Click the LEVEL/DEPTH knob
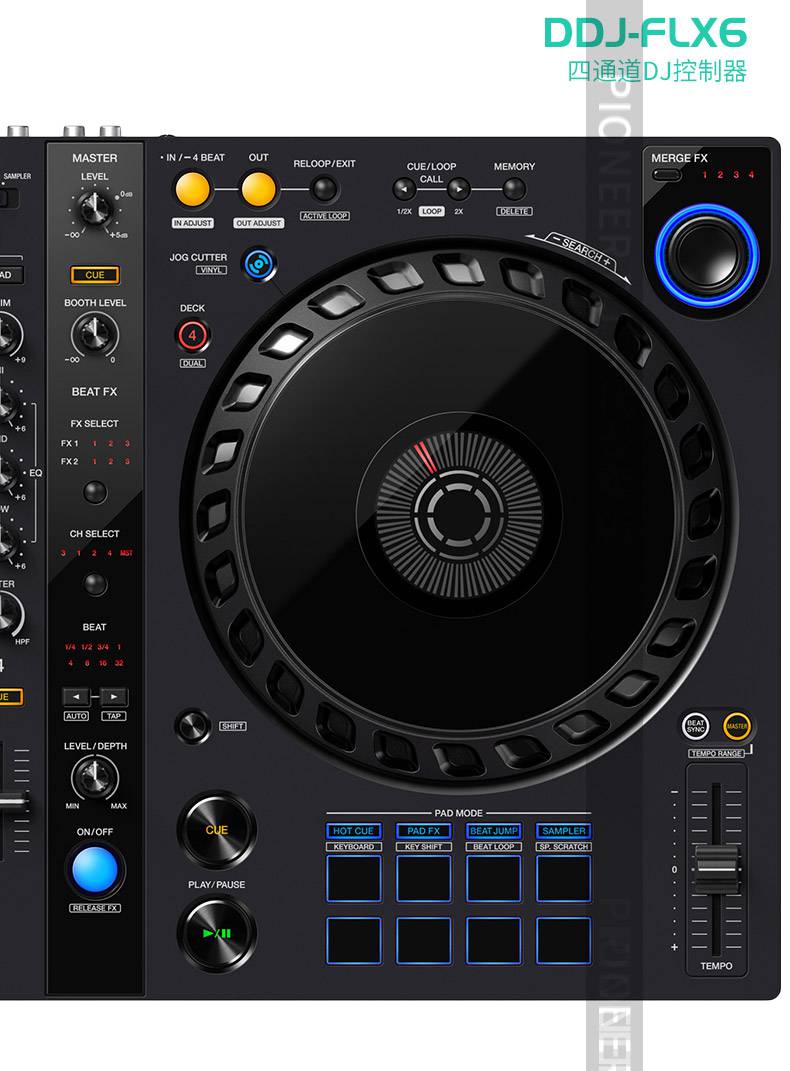790x1071 pixels. point(94,777)
